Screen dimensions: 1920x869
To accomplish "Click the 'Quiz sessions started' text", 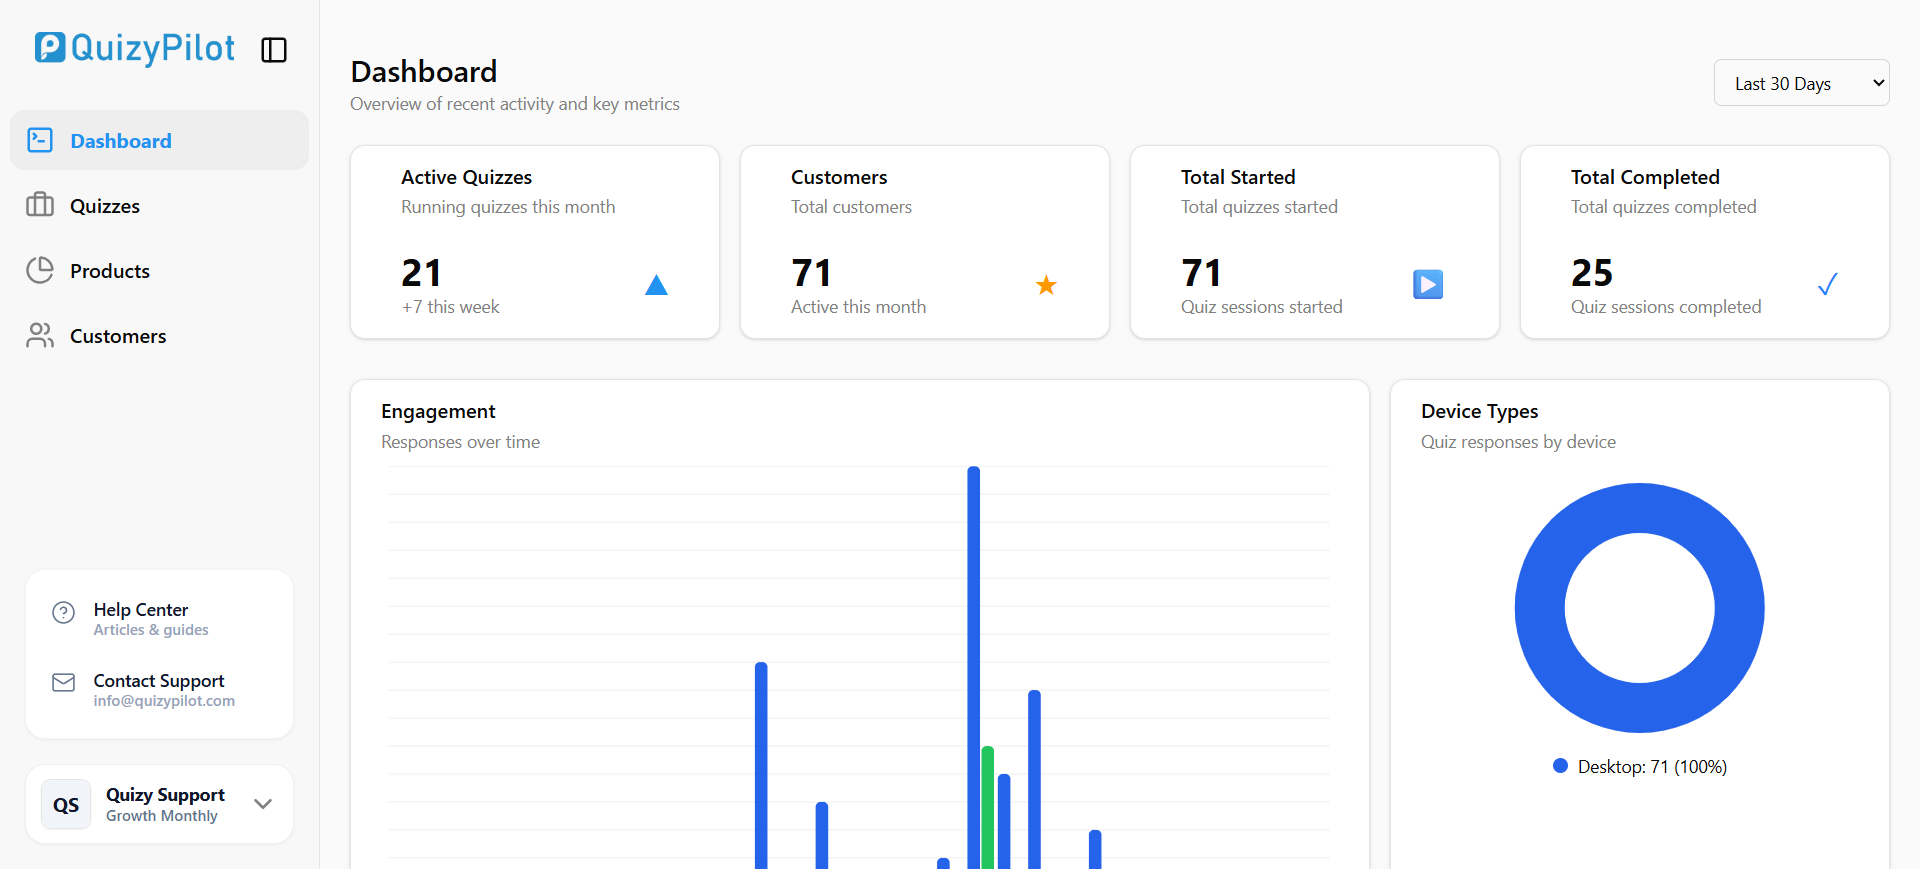I will point(1262,307).
